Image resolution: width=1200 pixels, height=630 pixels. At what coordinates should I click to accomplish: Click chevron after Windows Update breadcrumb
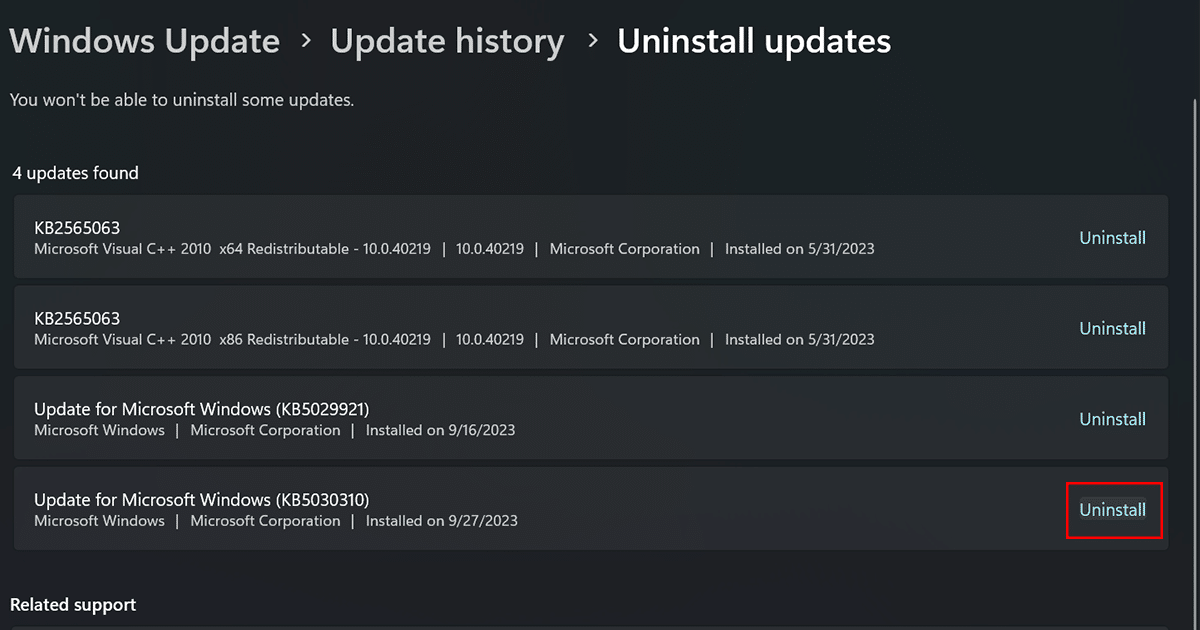tap(306, 41)
